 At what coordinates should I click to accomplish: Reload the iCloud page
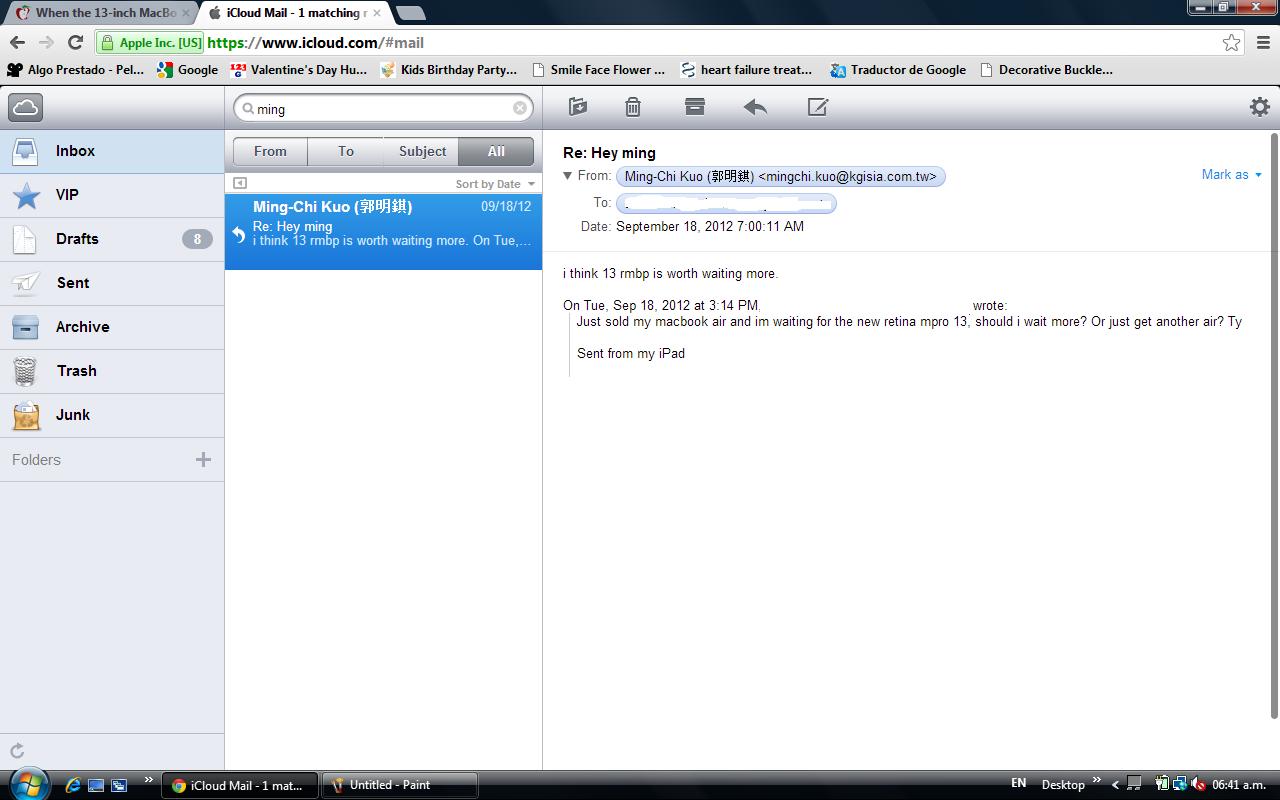75,42
